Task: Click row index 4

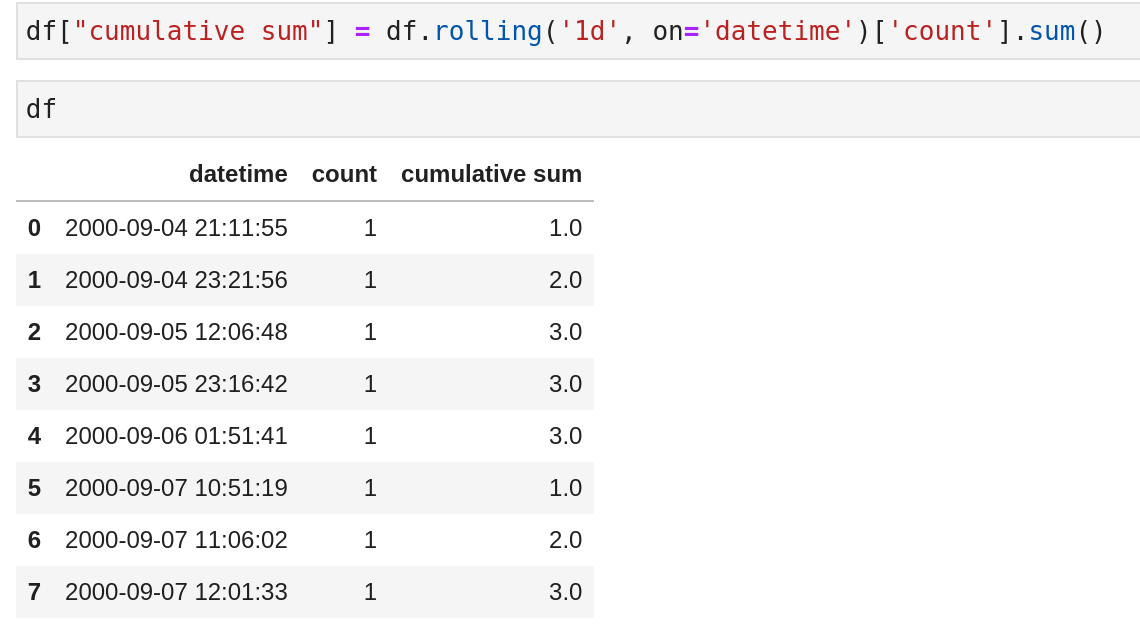Action: [x=34, y=436]
